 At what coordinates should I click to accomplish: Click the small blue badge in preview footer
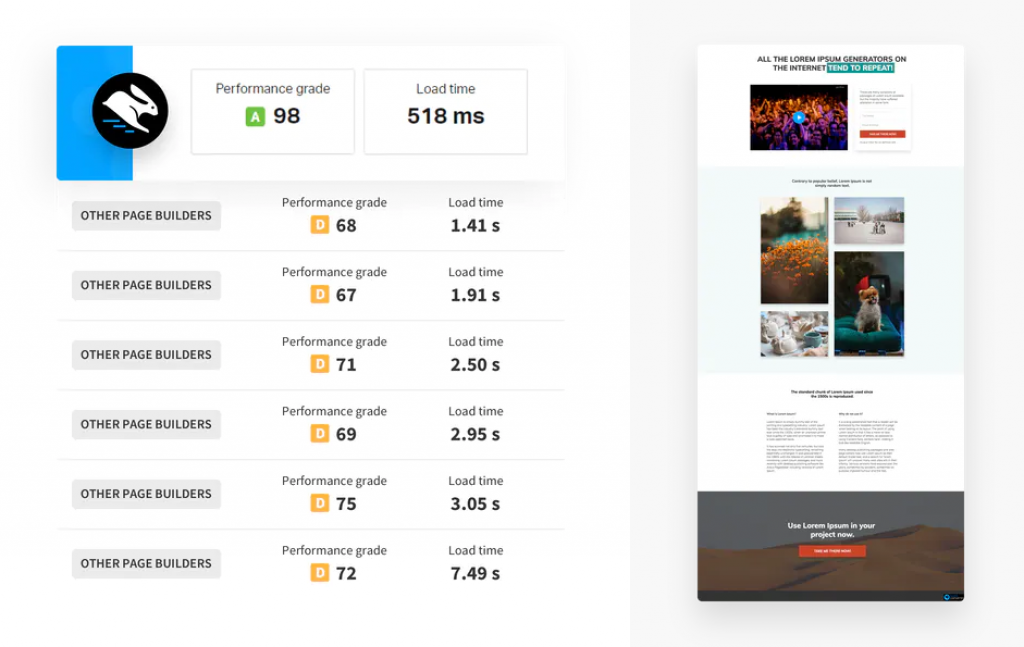(x=945, y=596)
